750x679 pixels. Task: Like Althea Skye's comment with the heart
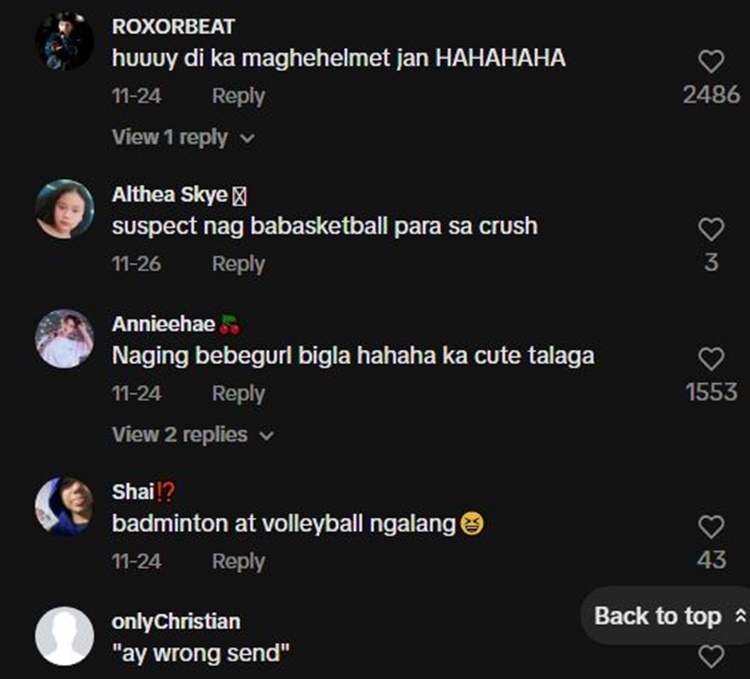point(711,230)
